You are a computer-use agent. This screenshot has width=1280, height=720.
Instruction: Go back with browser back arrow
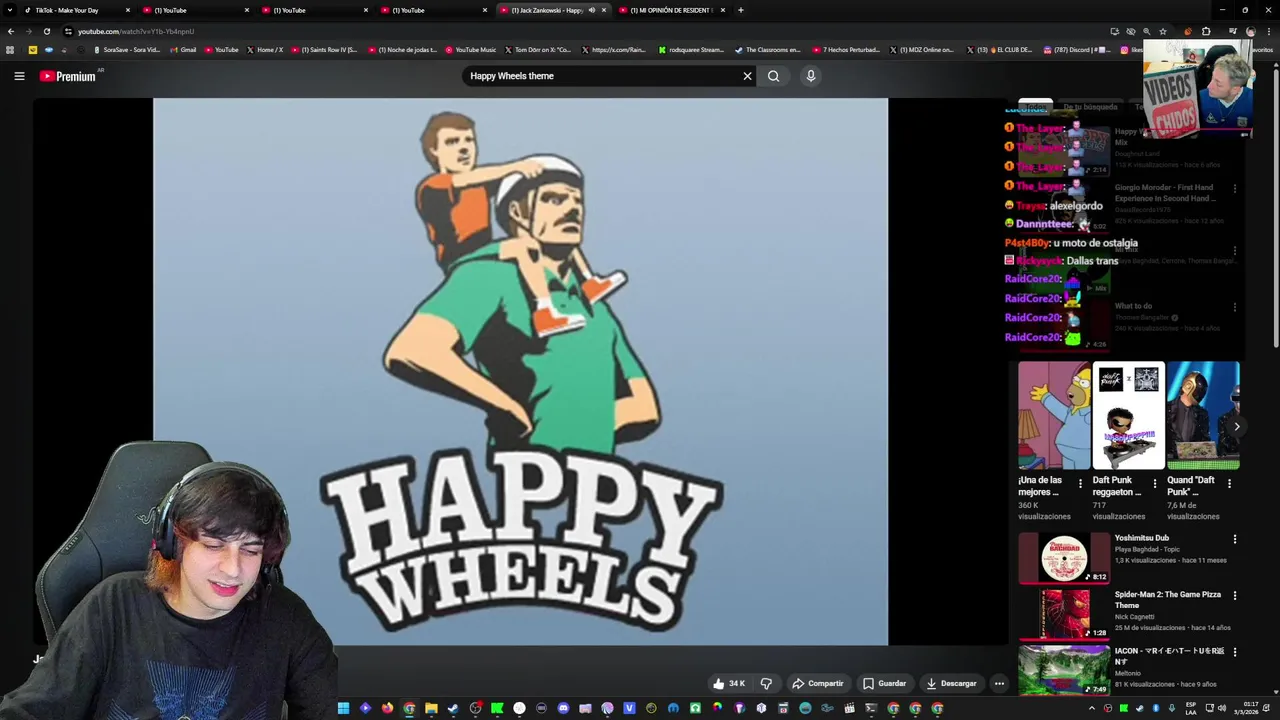coord(11,31)
